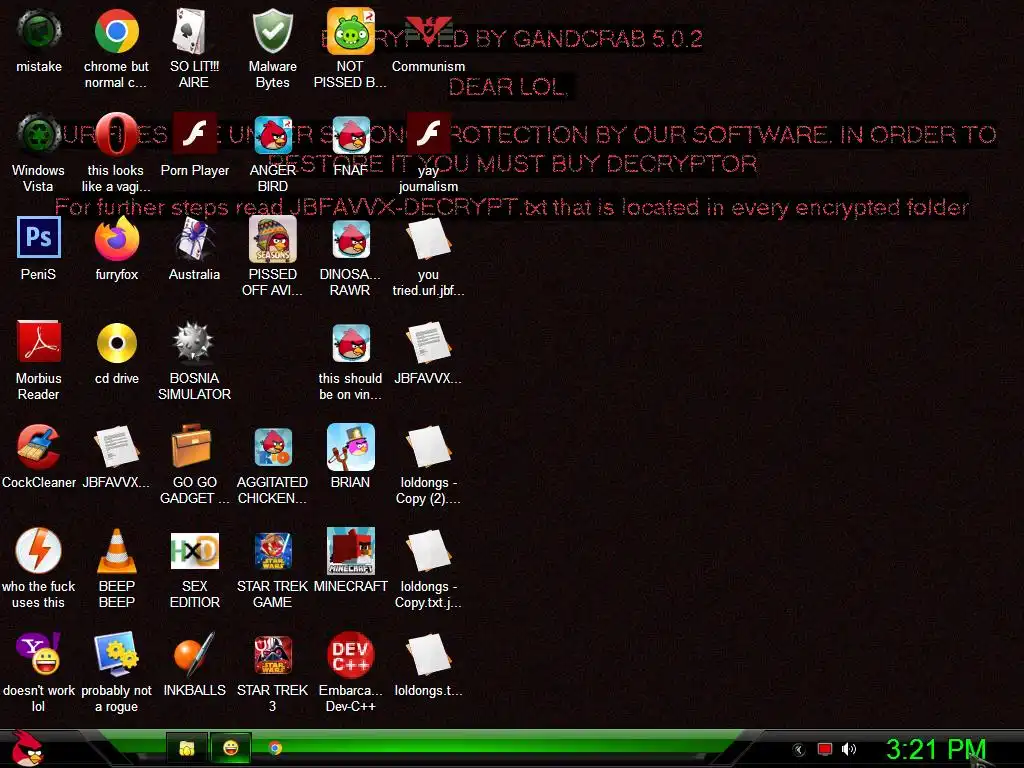Viewport: 1024px width, 768px height.
Task: Select the 'NOT PISSED B...' green pig icon
Action: click(350, 31)
